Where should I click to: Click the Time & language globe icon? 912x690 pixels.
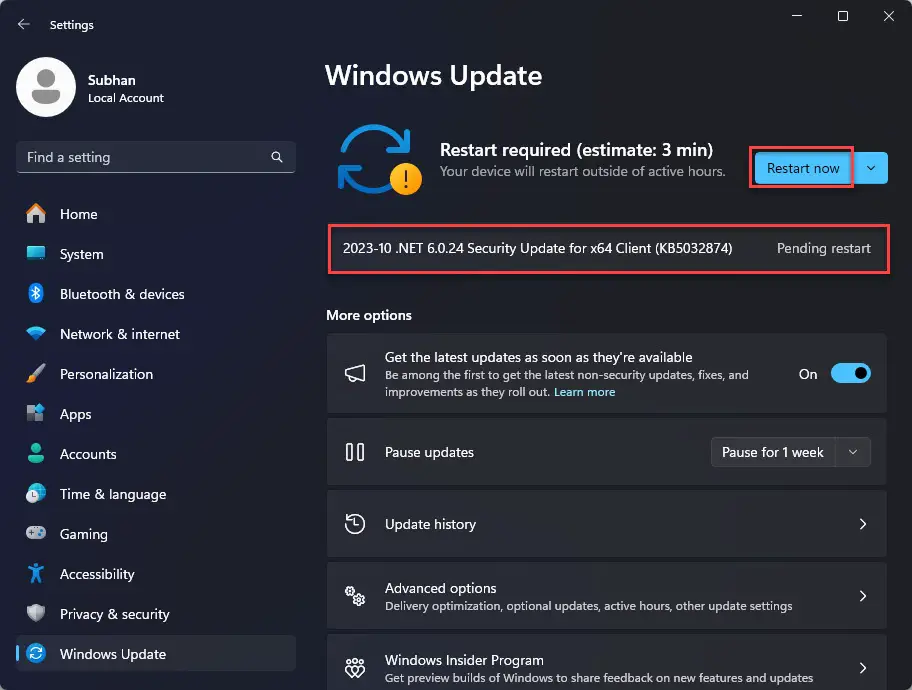36,493
